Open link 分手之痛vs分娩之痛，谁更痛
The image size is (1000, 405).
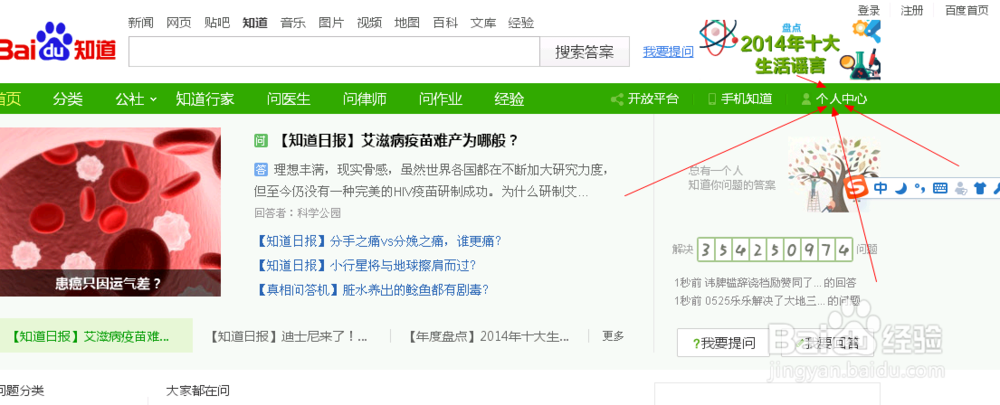coord(378,242)
